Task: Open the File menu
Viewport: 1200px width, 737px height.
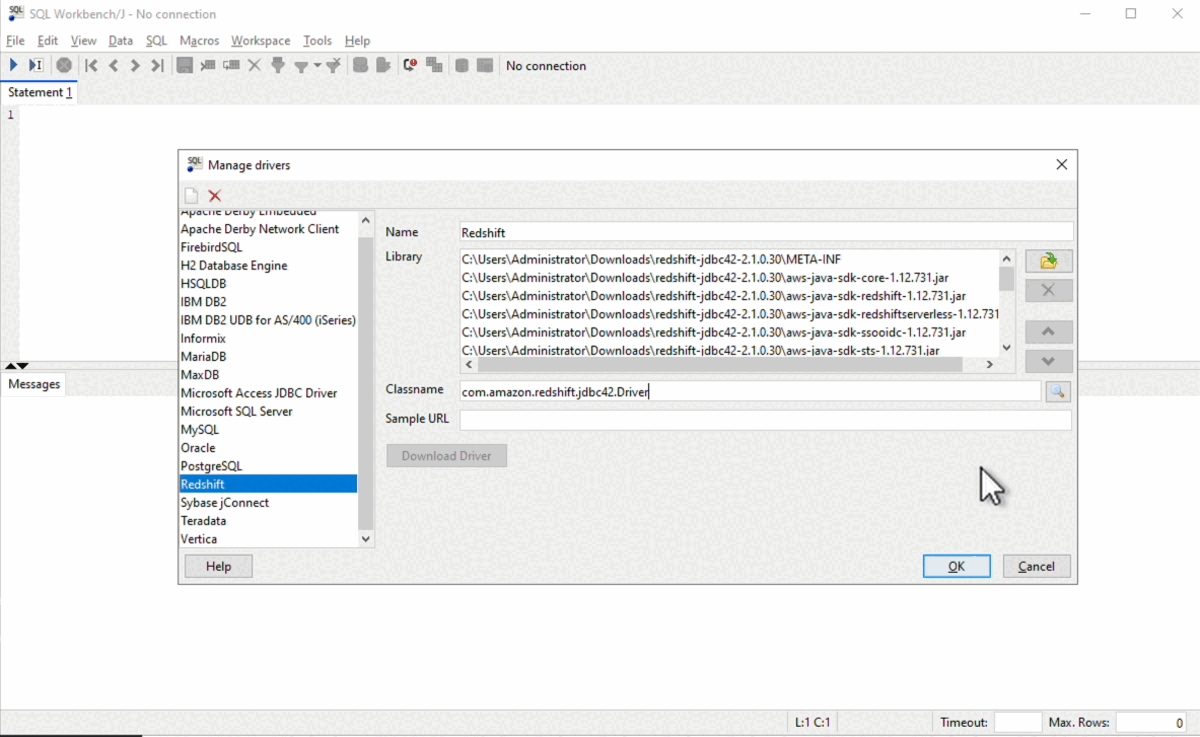Action: click(15, 40)
